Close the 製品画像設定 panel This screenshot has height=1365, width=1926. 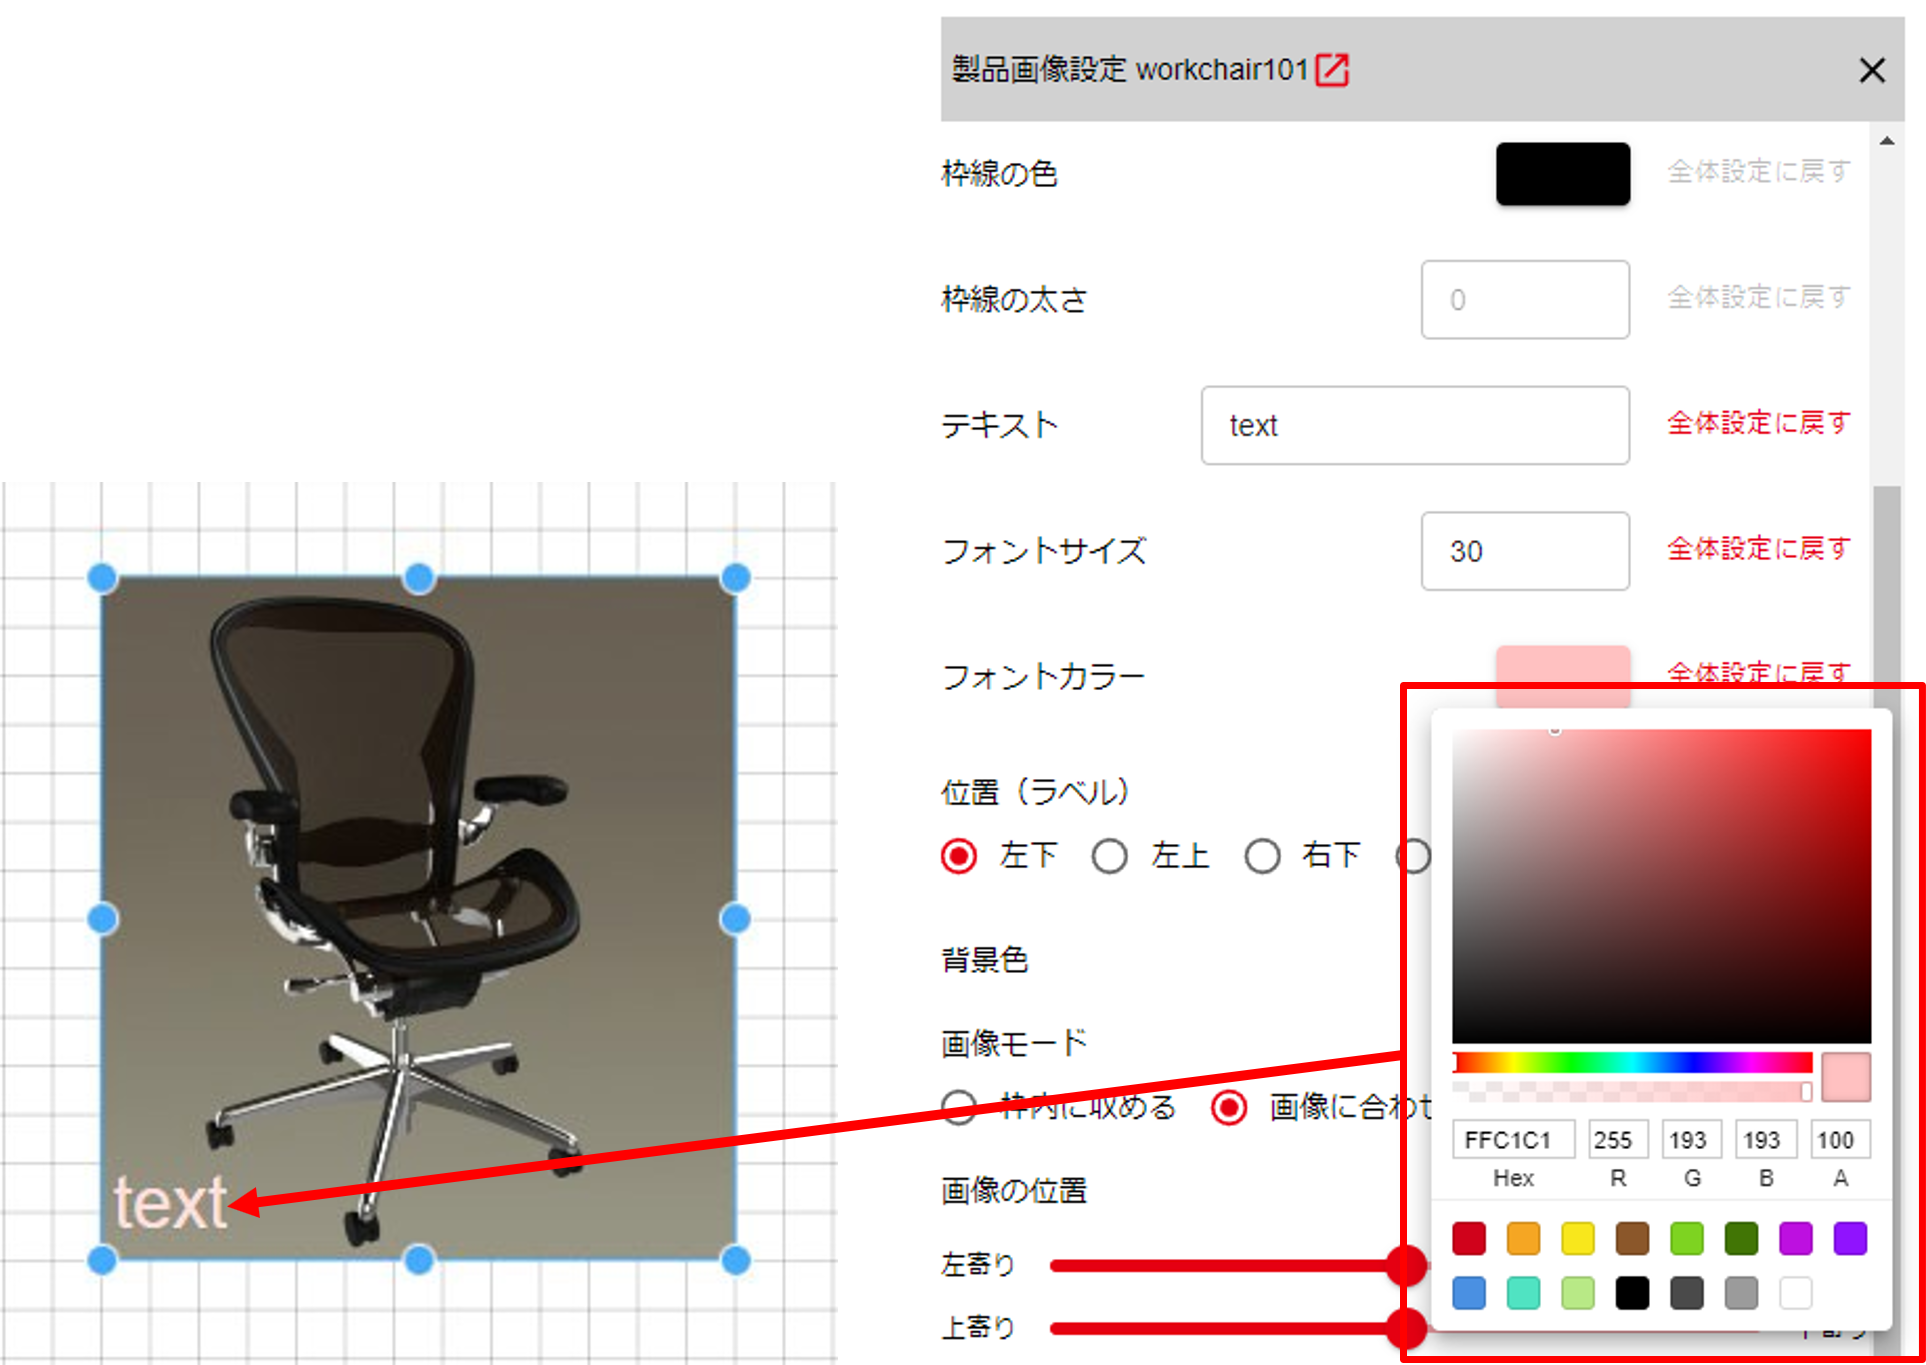[x=1871, y=70]
